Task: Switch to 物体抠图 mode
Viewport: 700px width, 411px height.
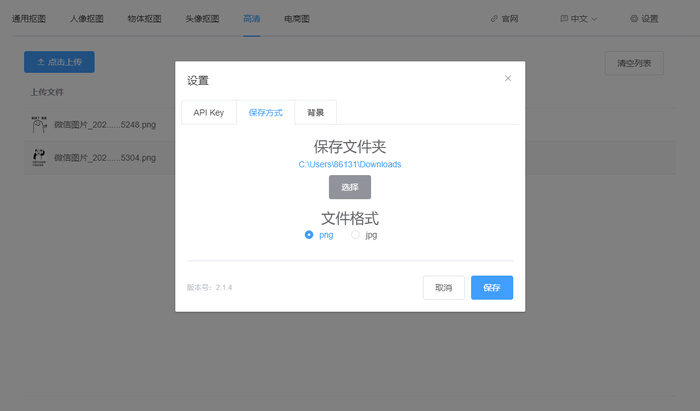Action: pos(145,19)
